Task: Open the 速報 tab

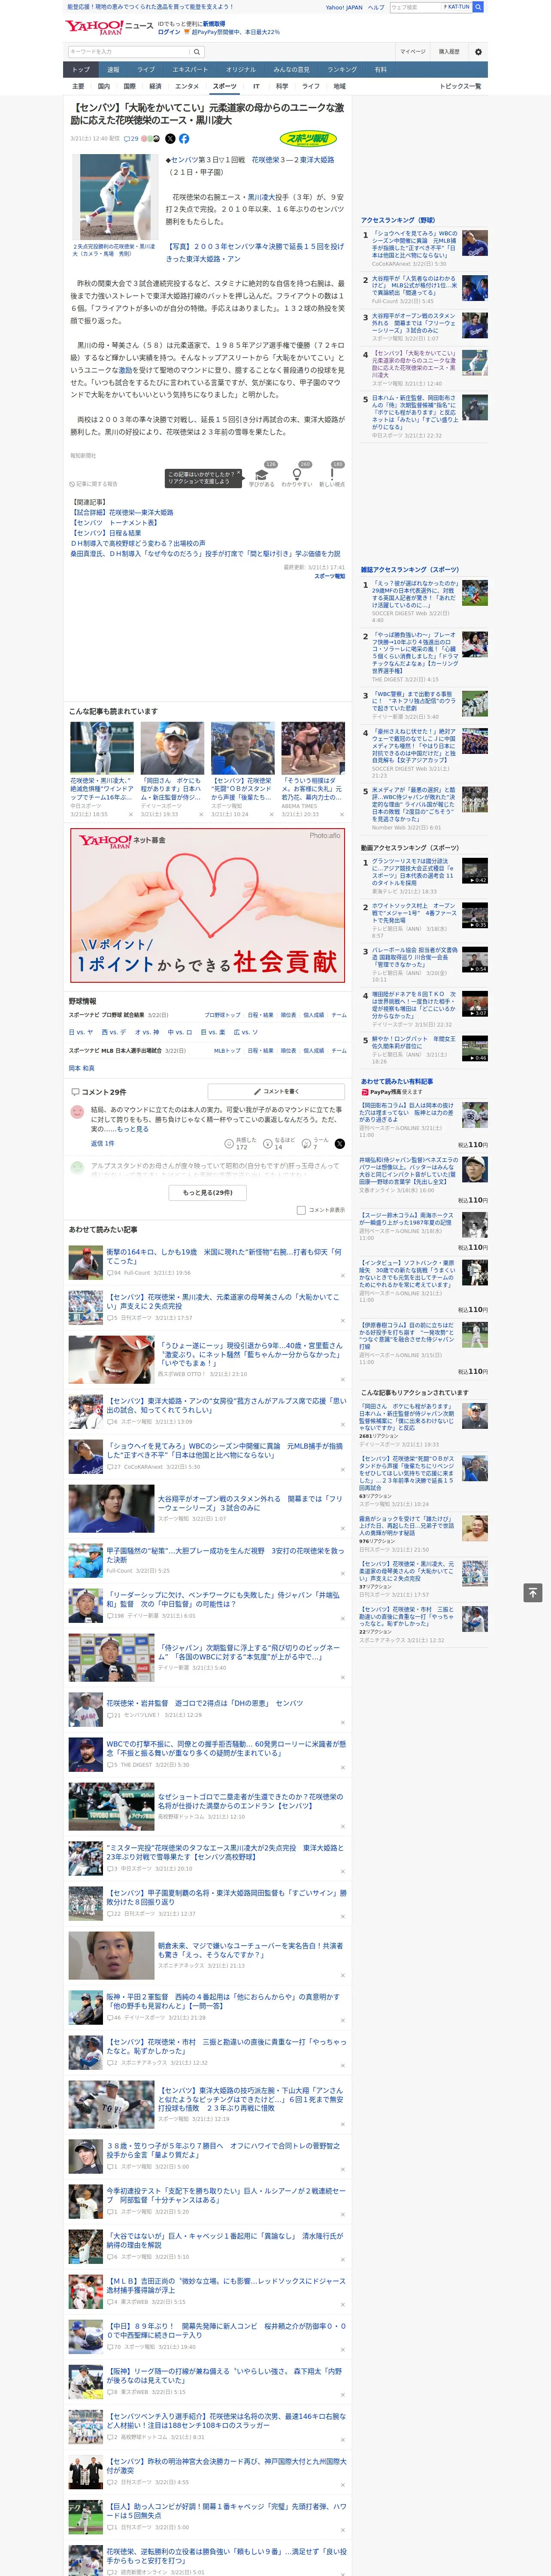Action: tap(113, 70)
